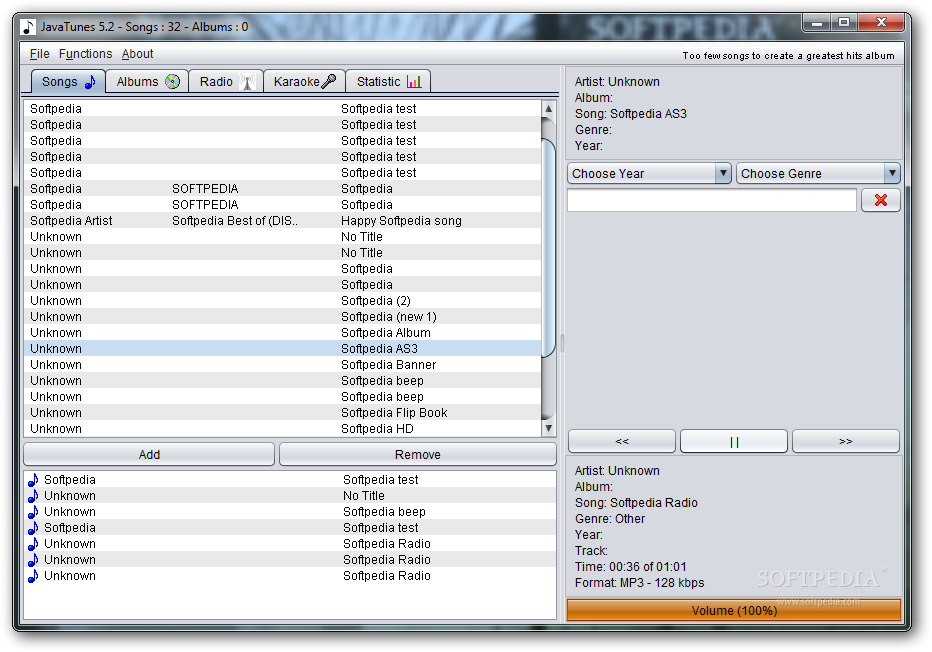Click Softpedia Best of (DIS.. album cell
The image size is (932, 652).
pos(235,221)
